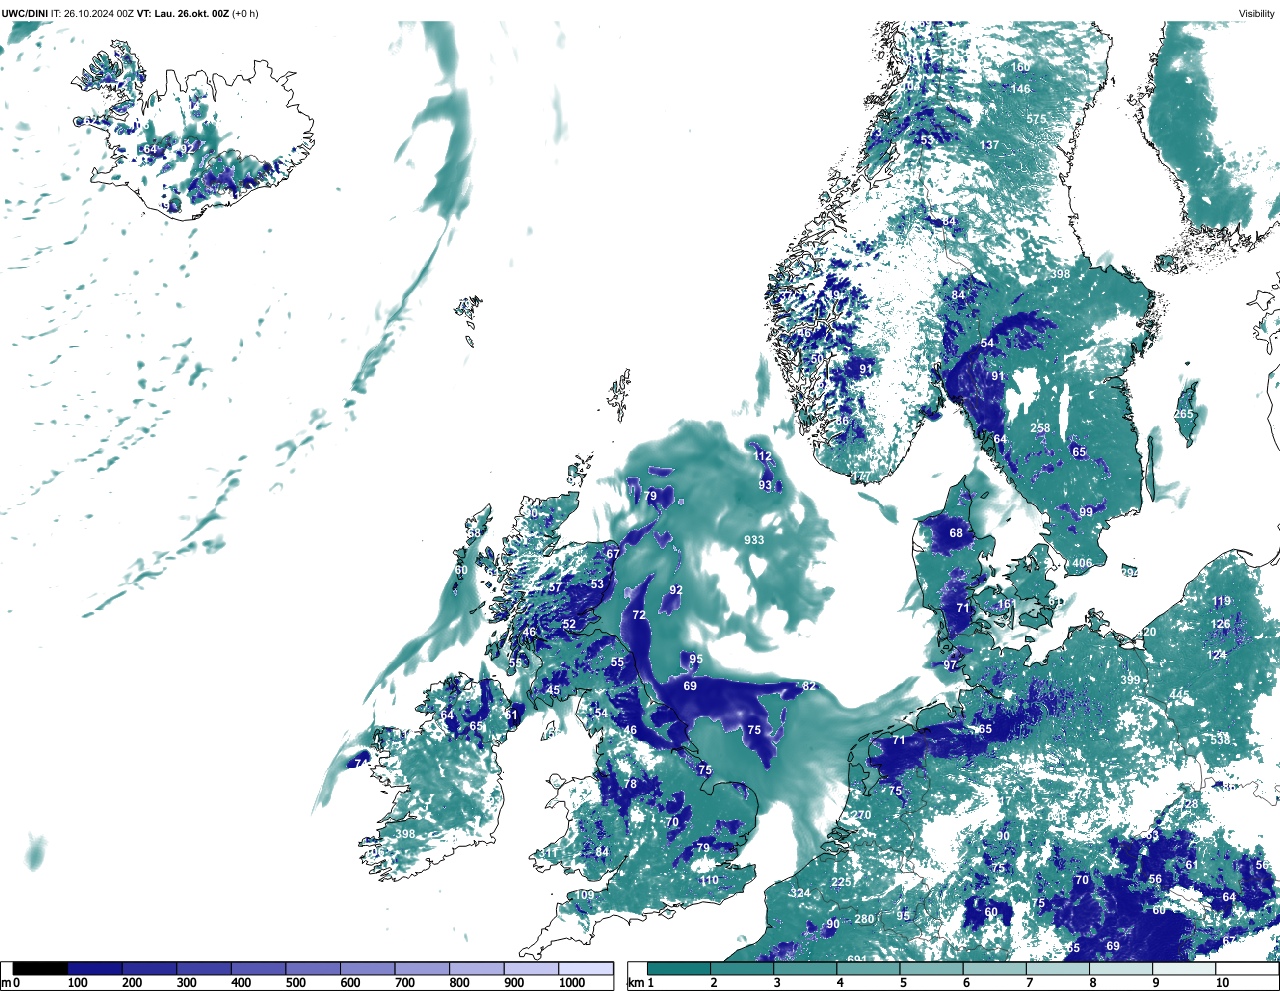Pick the 200–300 m legend color block
1280x991 pixels.
point(149,968)
